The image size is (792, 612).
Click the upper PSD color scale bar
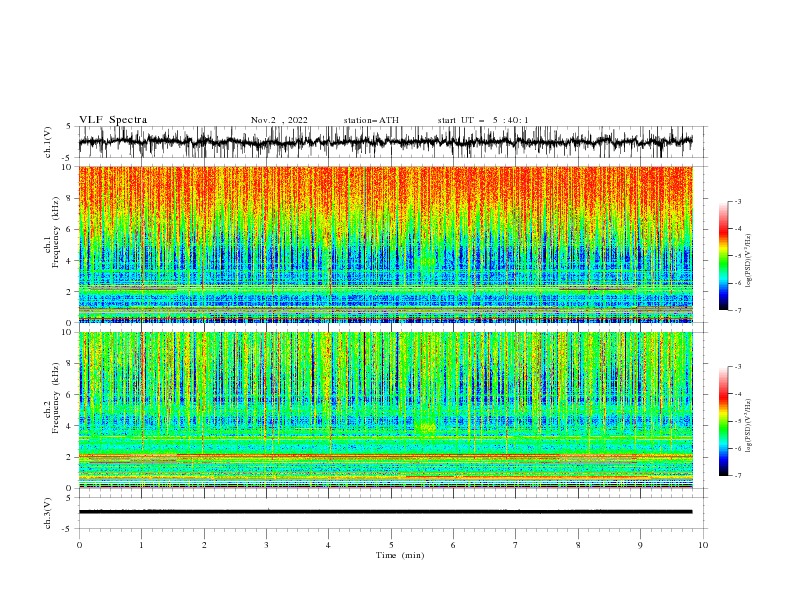[x=723, y=256]
